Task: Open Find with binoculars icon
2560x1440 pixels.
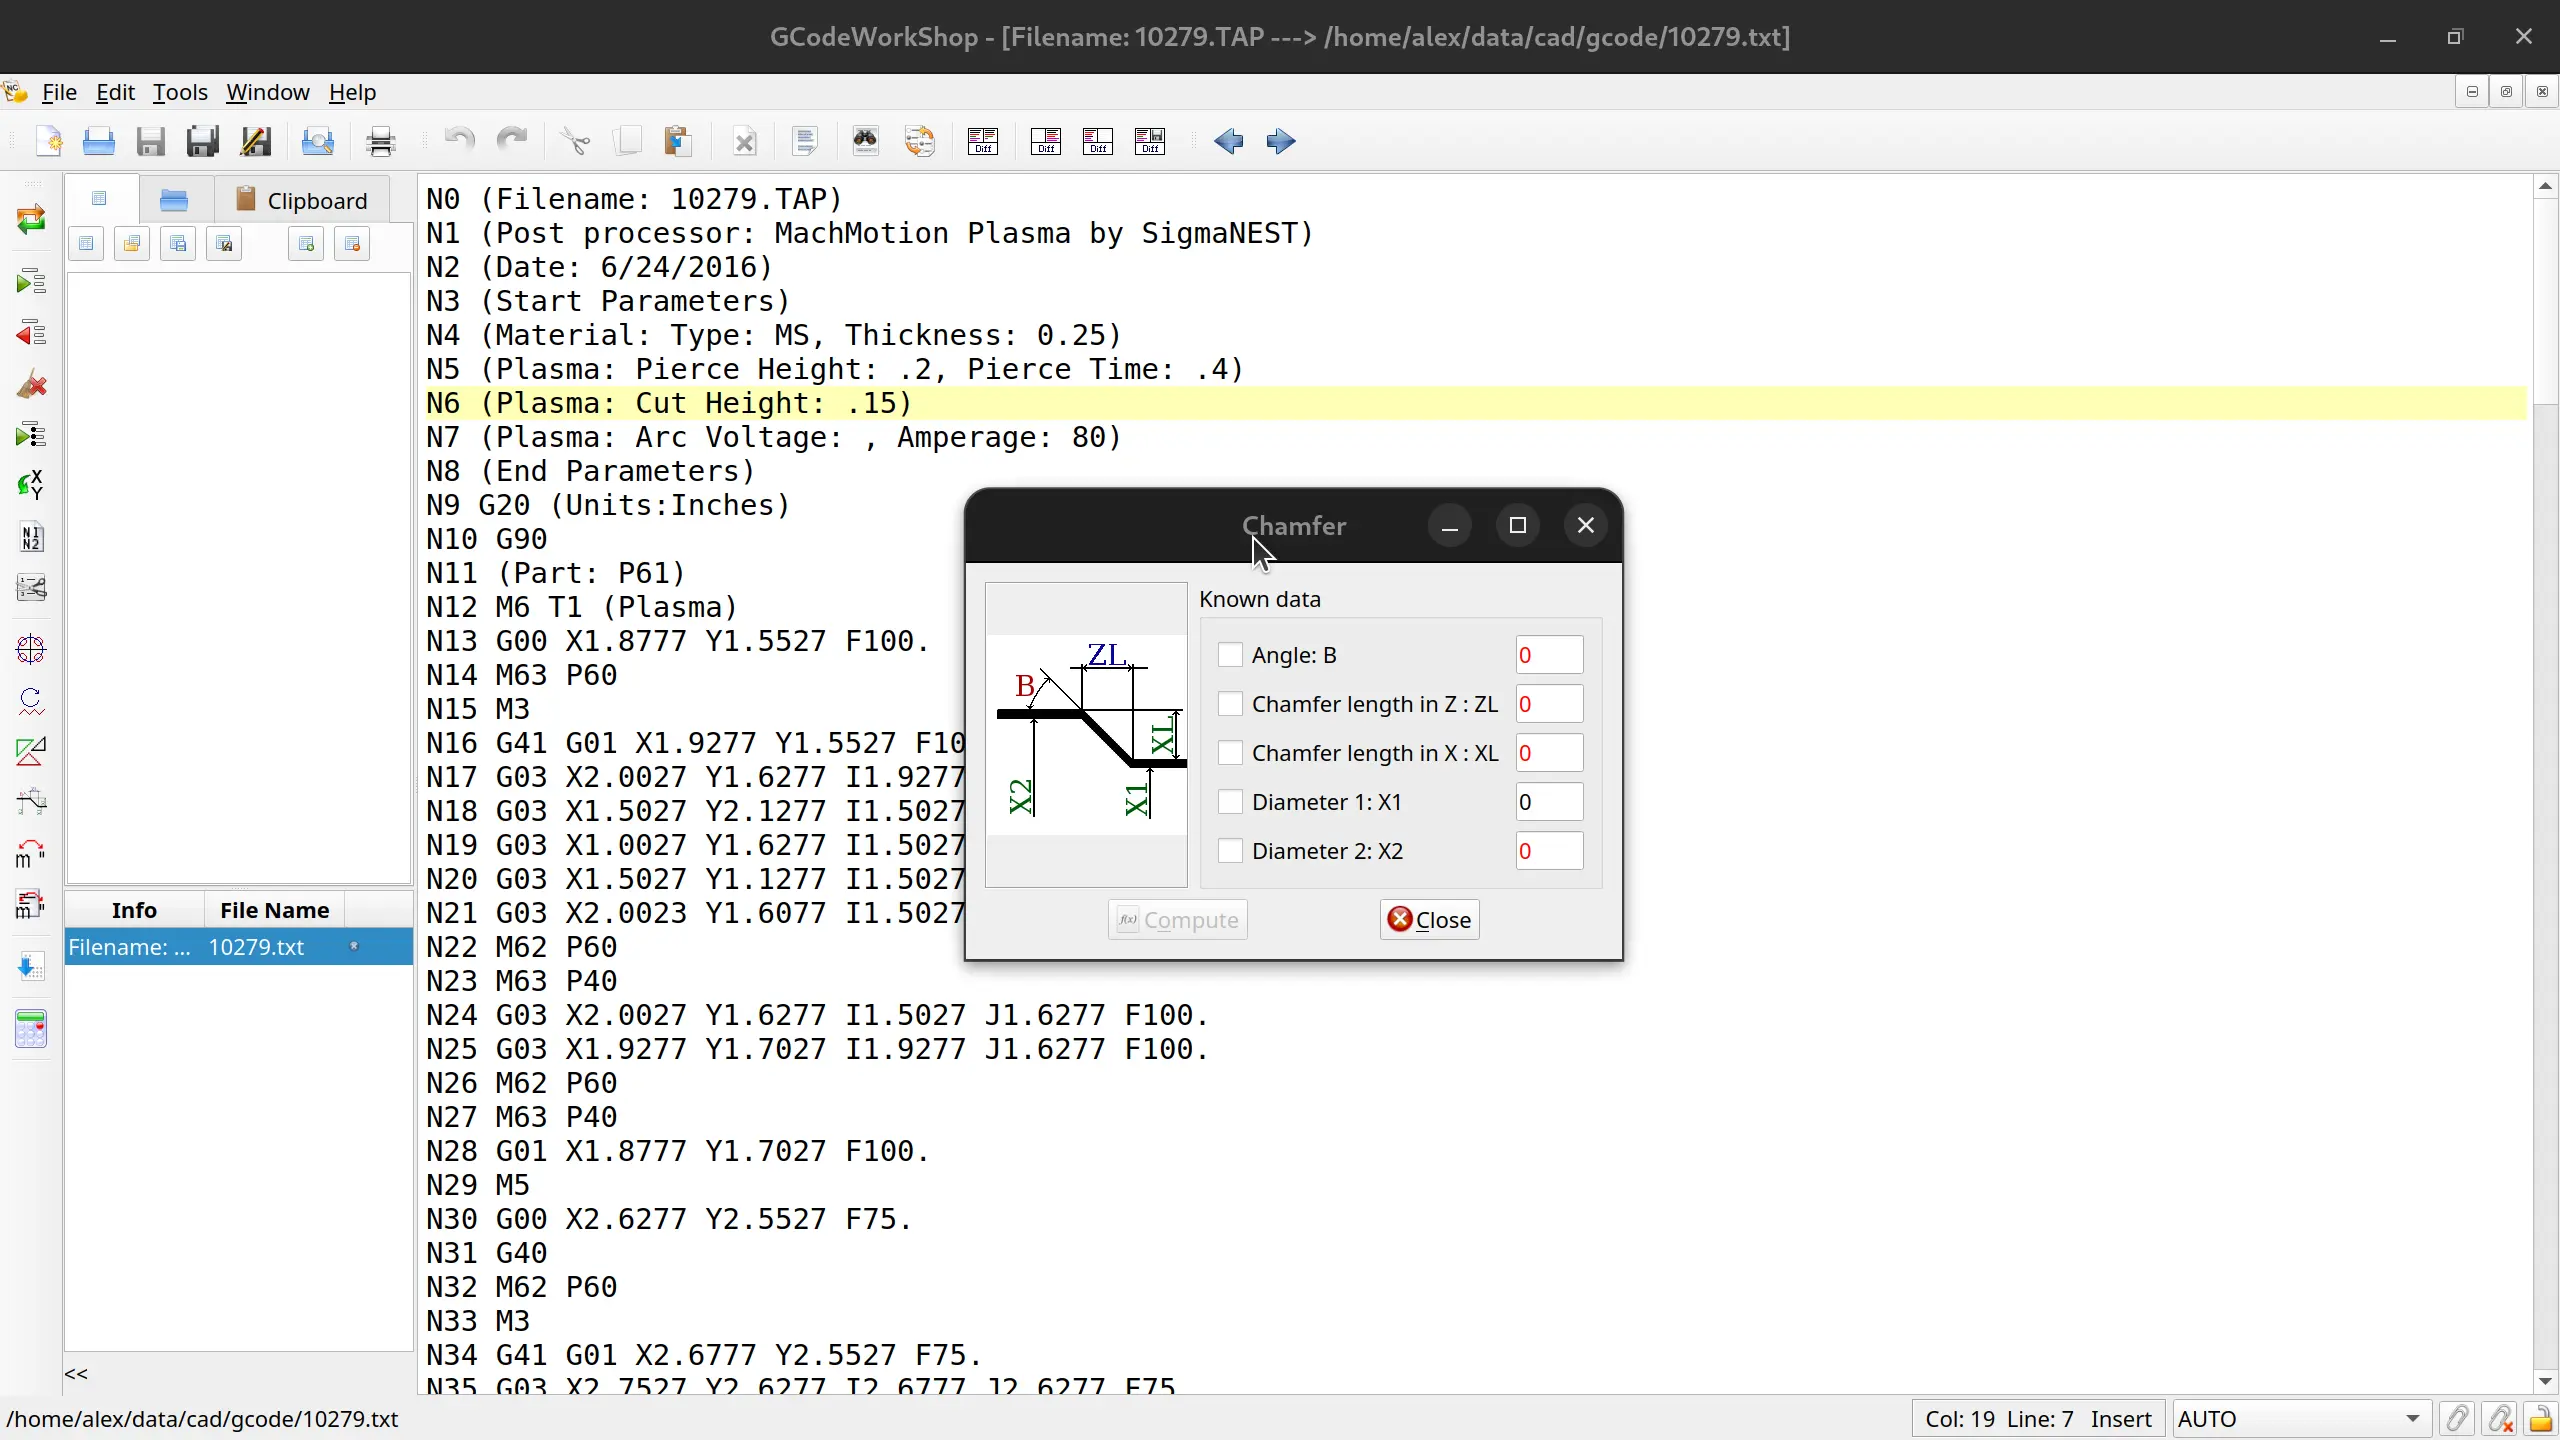Action: click(x=866, y=141)
